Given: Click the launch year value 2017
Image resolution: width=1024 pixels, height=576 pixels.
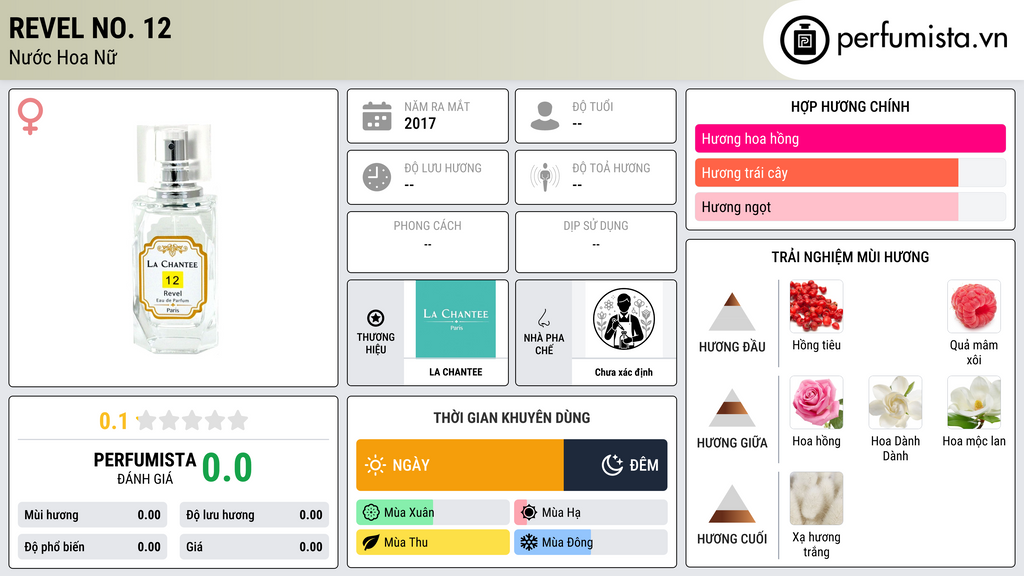Looking at the screenshot, I should [420, 123].
